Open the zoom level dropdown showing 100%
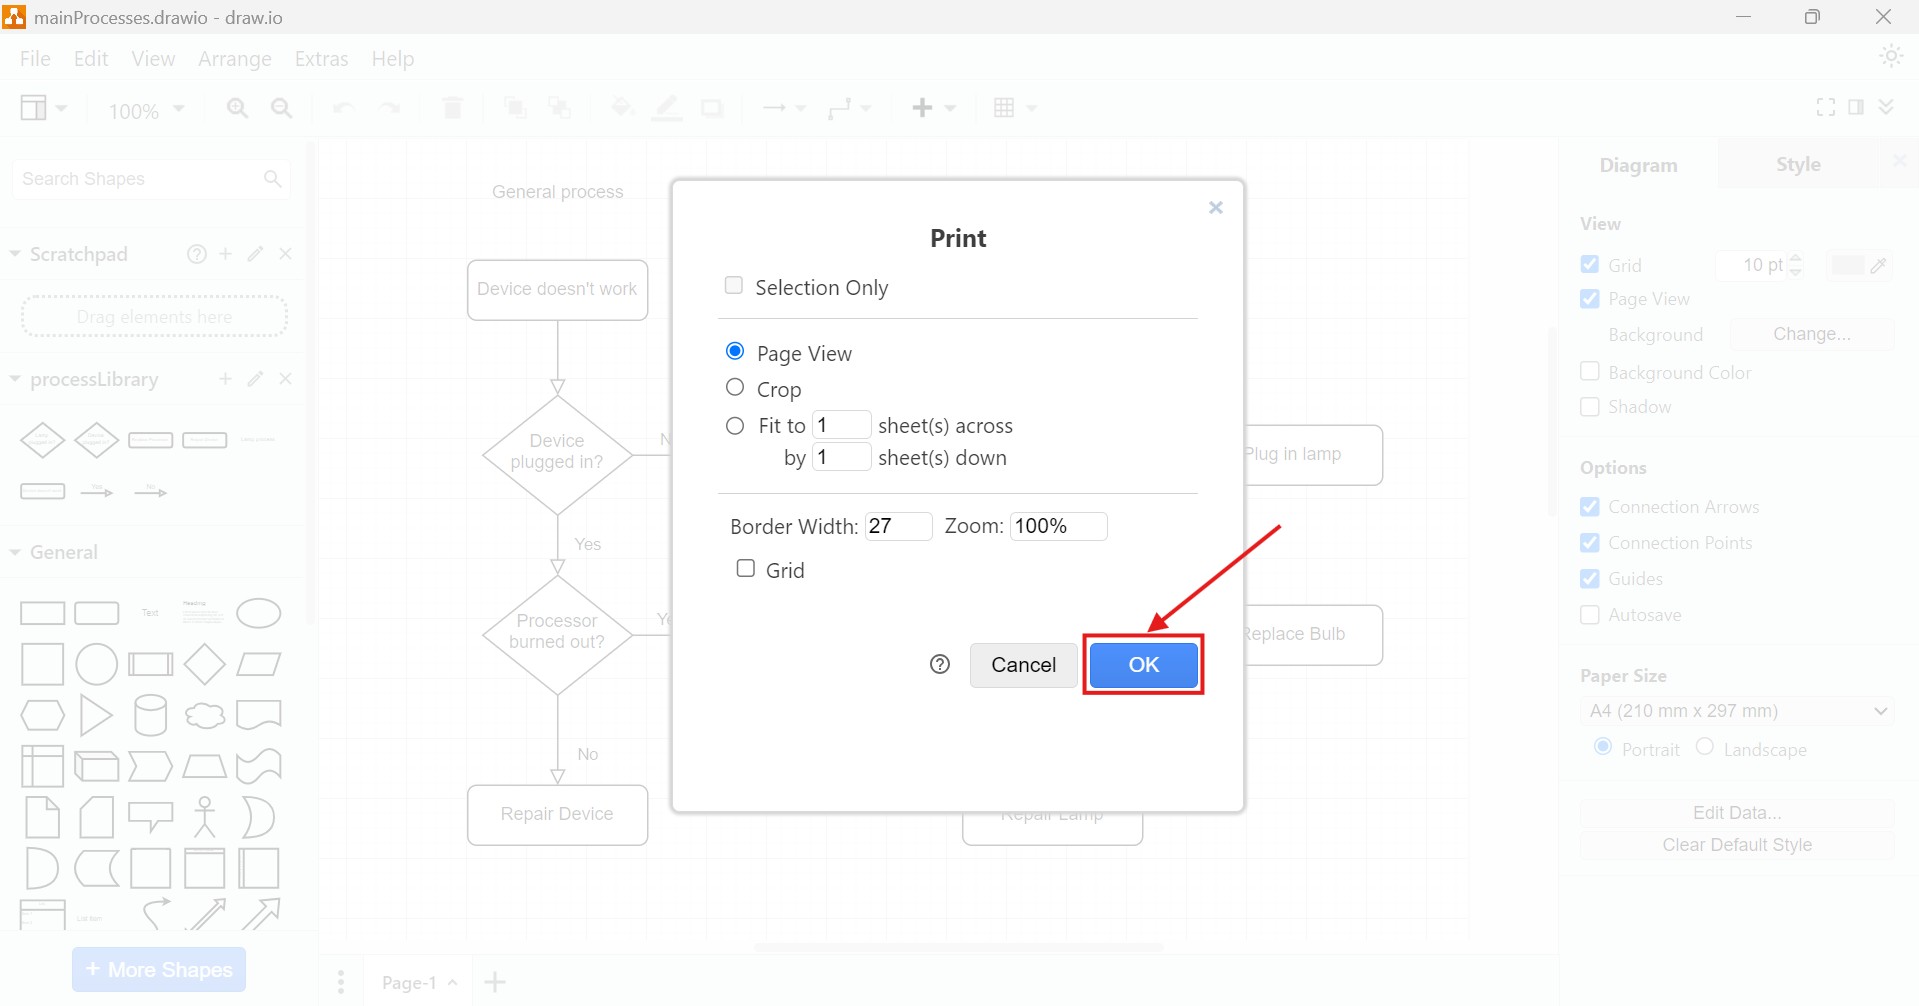The image size is (1919, 1006). coord(145,110)
